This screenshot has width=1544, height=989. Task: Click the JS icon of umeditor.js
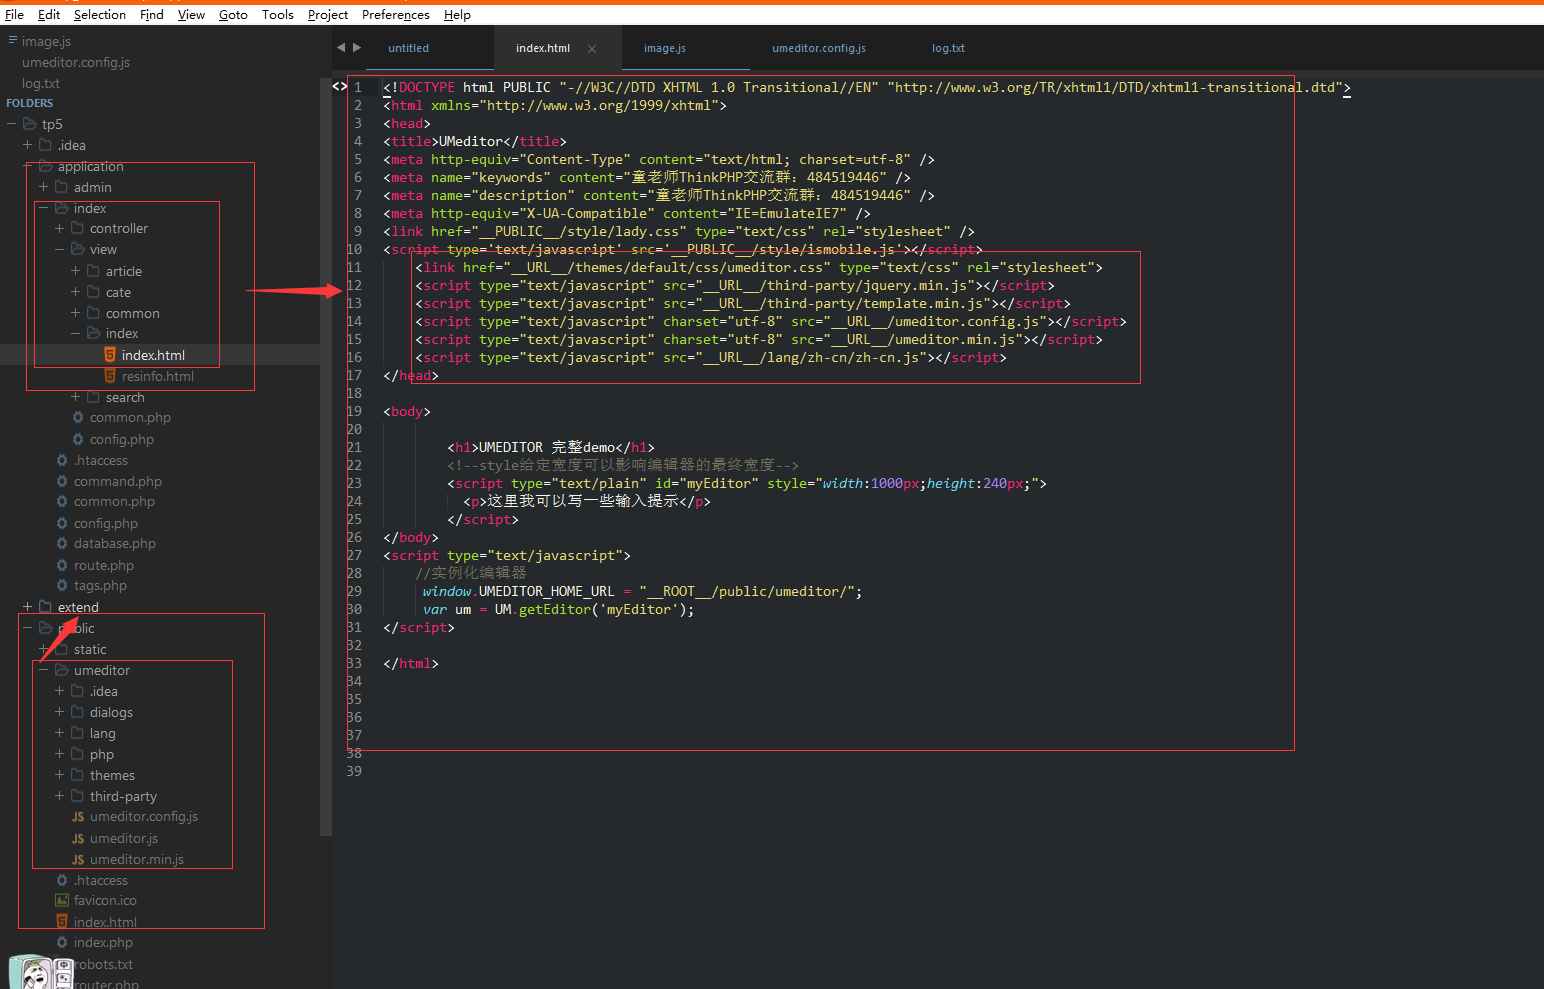pos(78,839)
